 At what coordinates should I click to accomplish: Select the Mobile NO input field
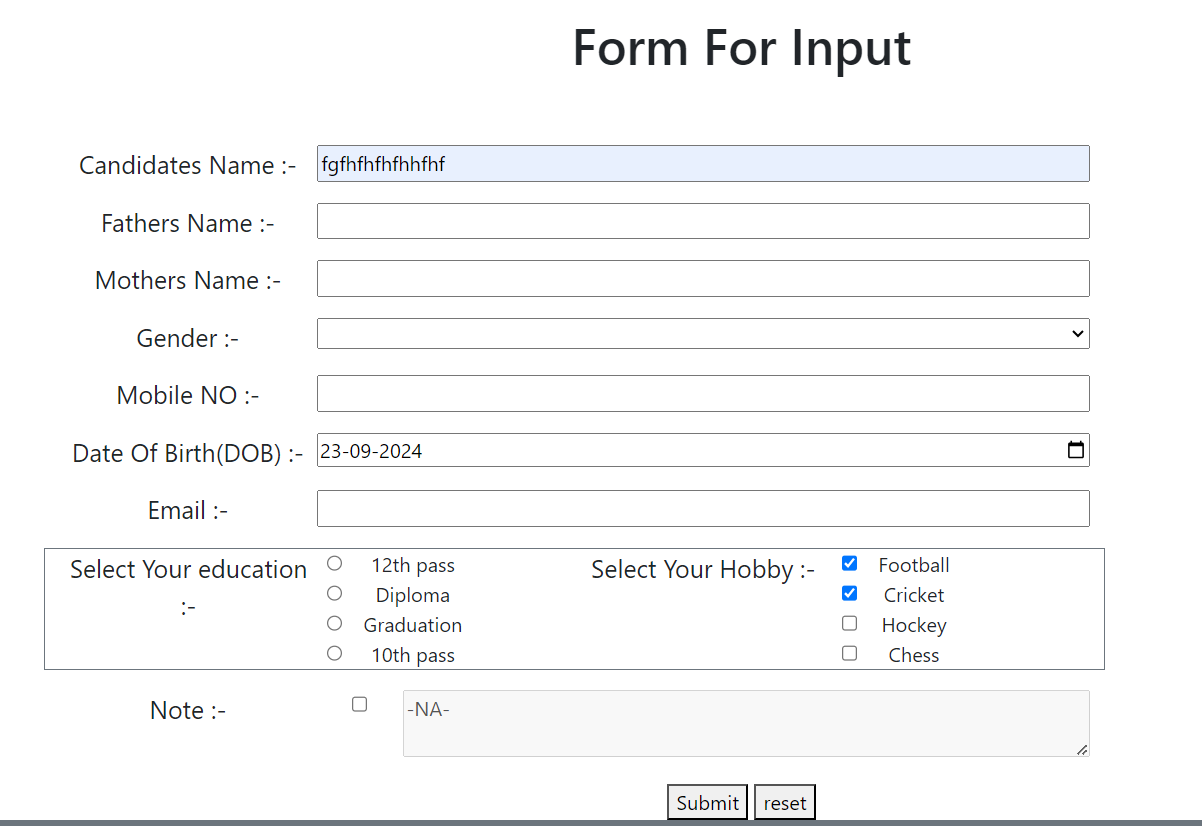[702, 394]
